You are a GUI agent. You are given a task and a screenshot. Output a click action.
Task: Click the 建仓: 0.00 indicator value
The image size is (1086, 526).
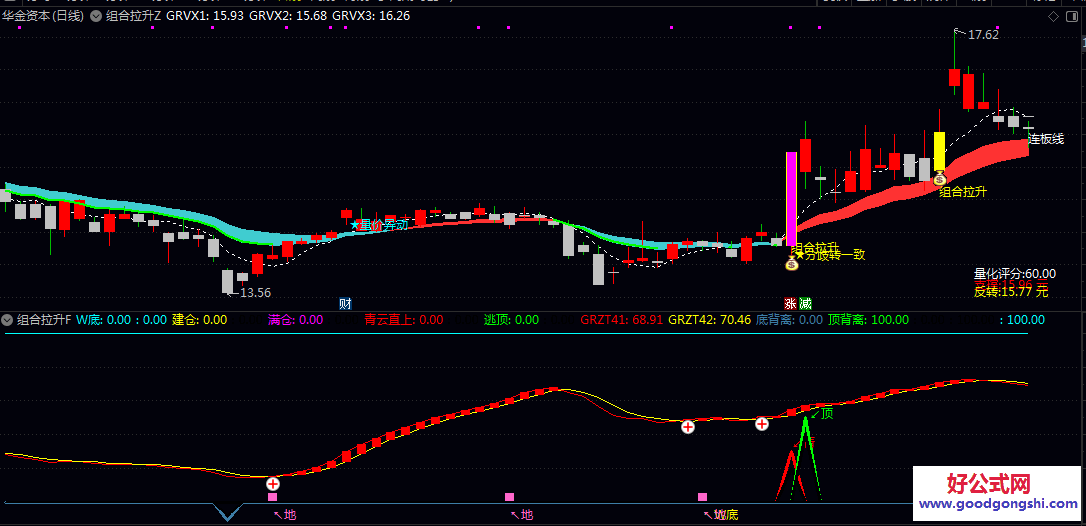(x=199, y=319)
